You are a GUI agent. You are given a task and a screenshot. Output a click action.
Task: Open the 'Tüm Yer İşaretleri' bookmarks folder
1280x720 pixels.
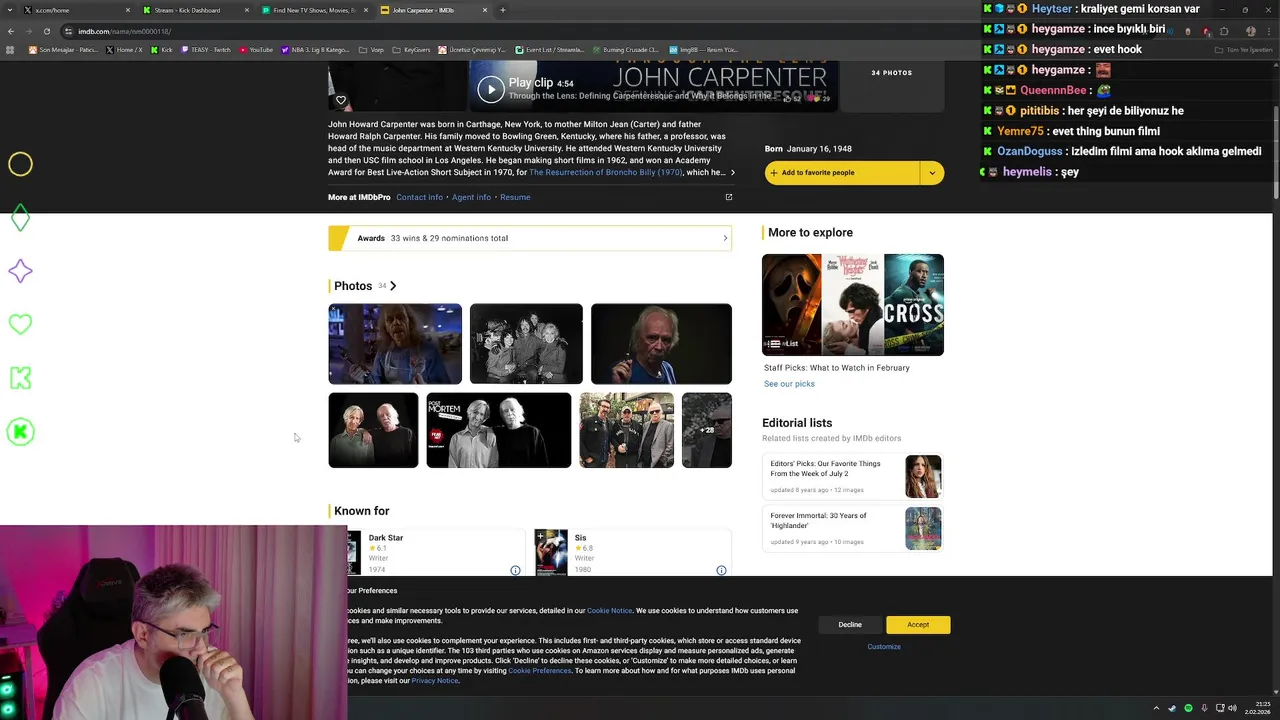1244,49
